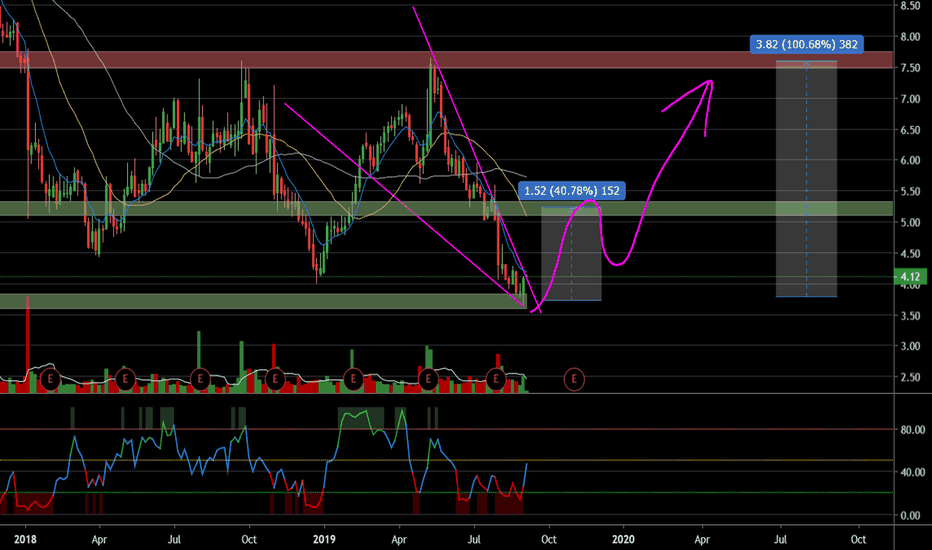Click the 6.00 price axis label
Image resolution: width=932 pixels, height=550 pixels.
click(910, 161)
